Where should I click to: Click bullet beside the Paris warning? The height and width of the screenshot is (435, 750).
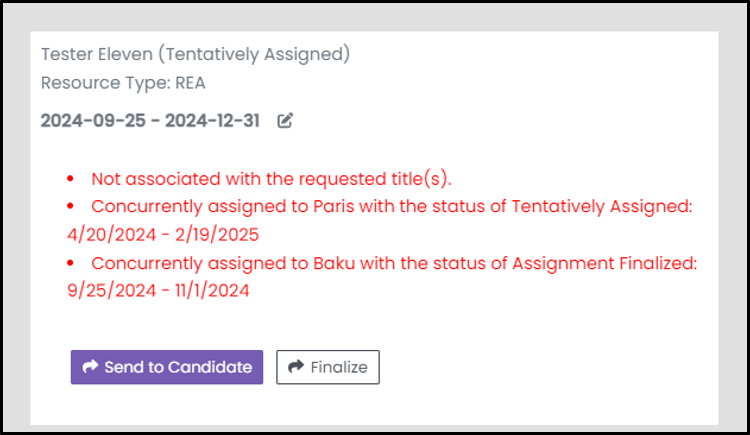click(70, 207)
